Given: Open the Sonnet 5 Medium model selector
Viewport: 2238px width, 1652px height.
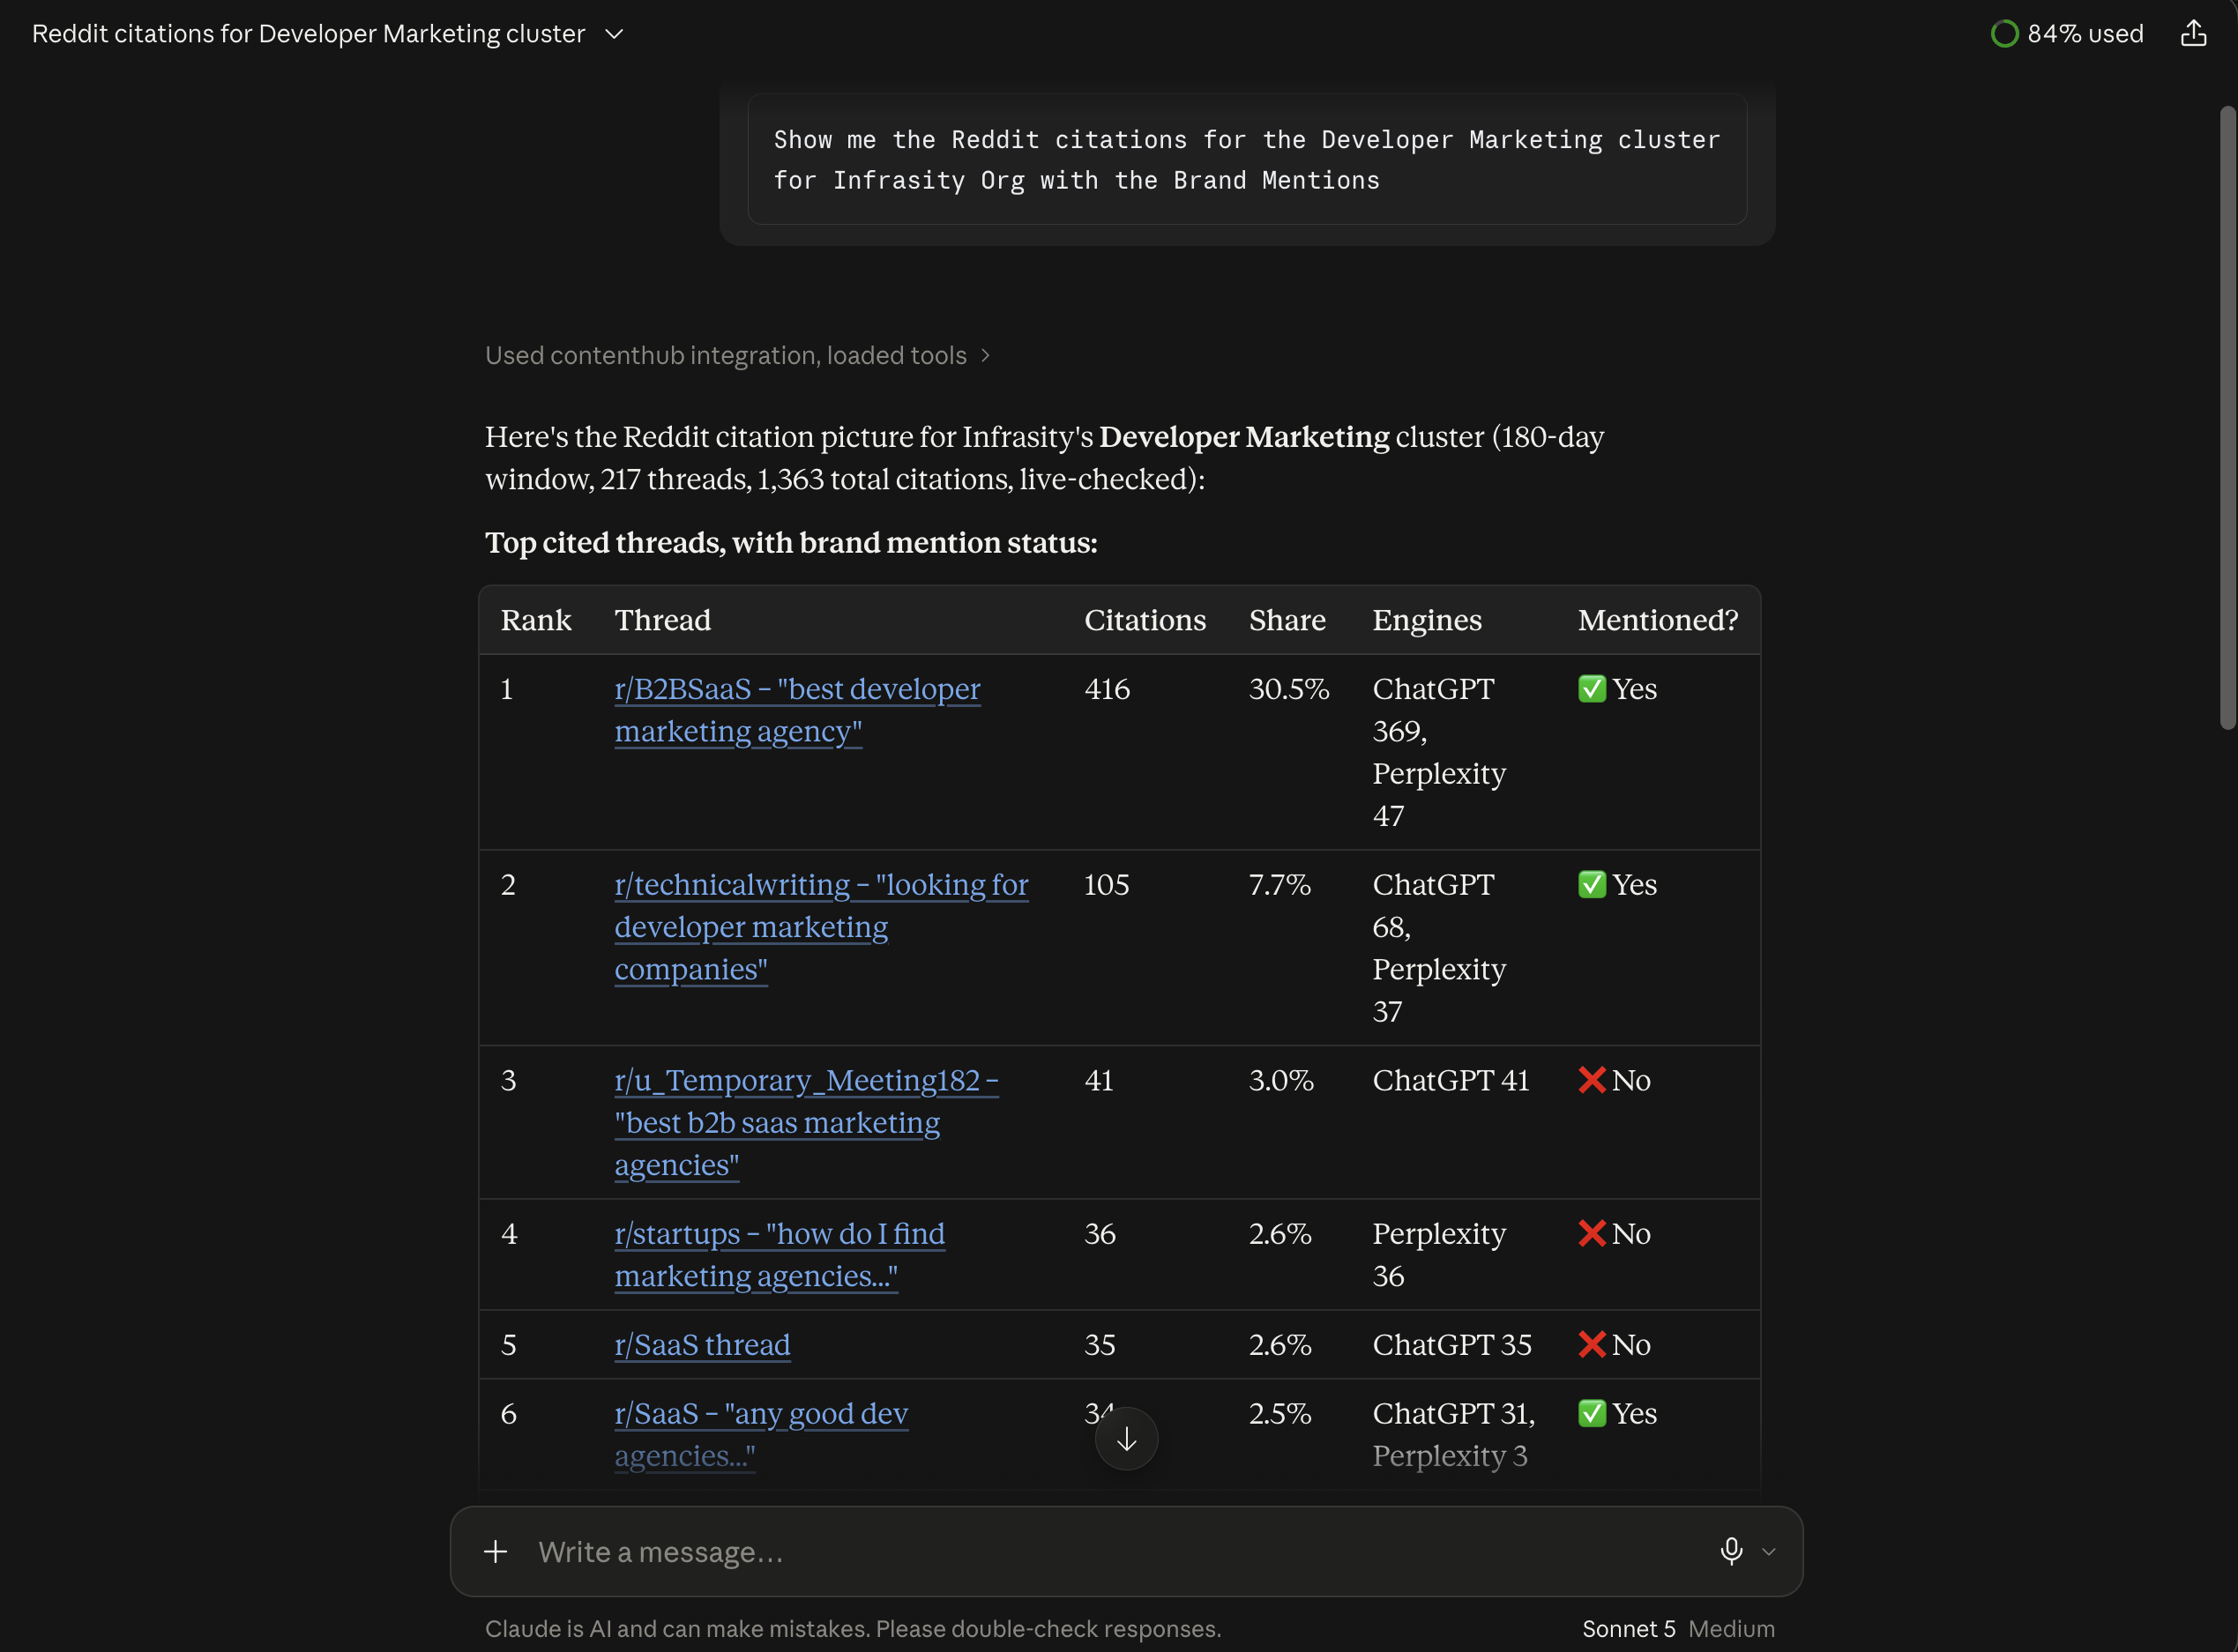Looking at the screenshot, I should [x=1678, y=1628].
